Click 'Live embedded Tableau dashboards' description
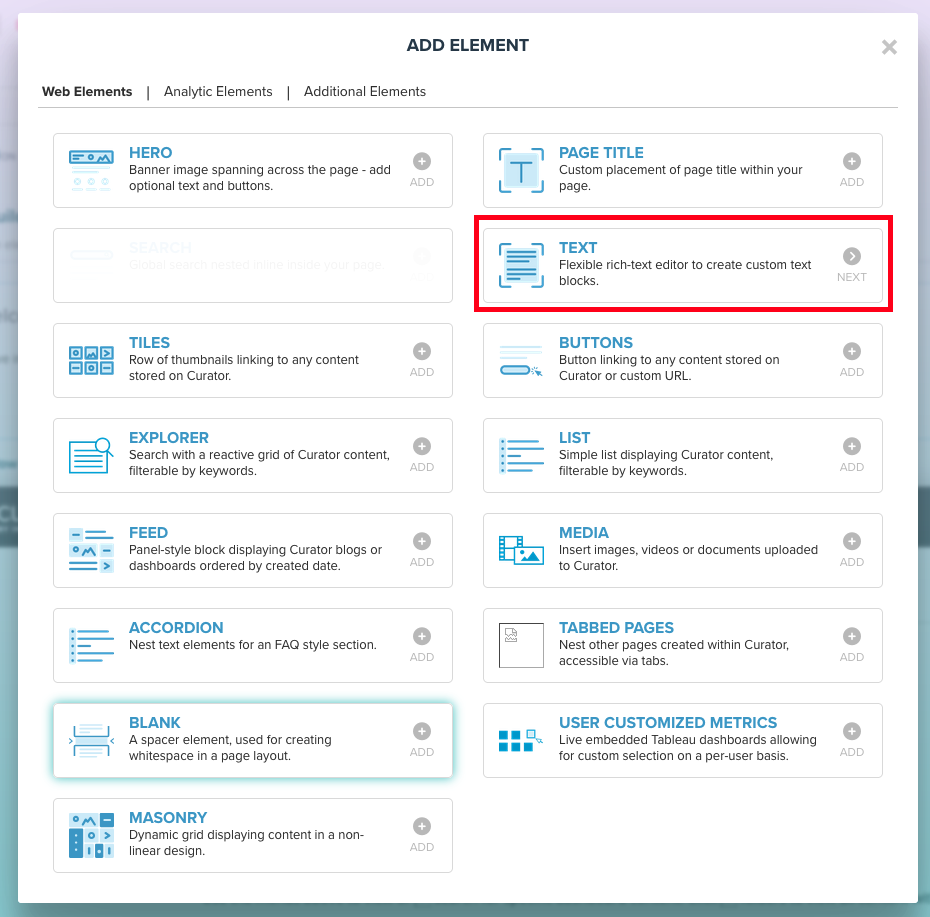Image resolution: width=930 pixels, height=917 pixels. (x=687, y=747)
